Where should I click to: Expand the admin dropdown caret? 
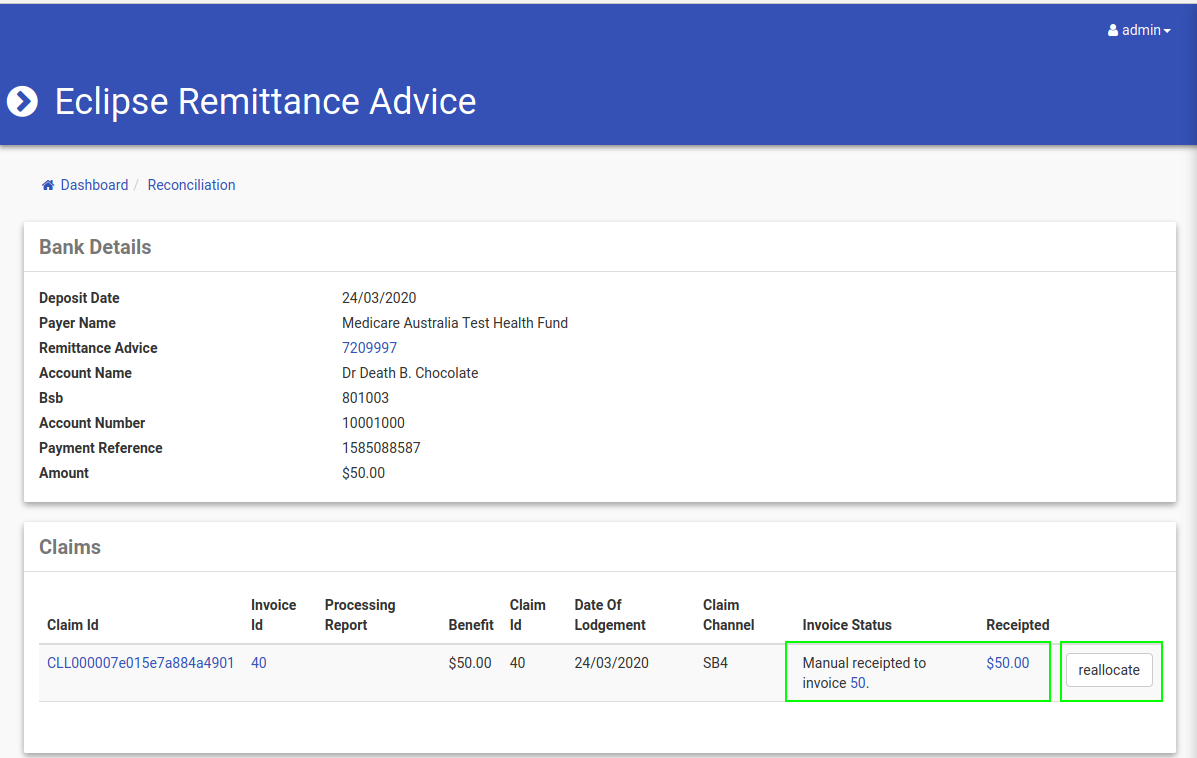[x=1167, y=32]
